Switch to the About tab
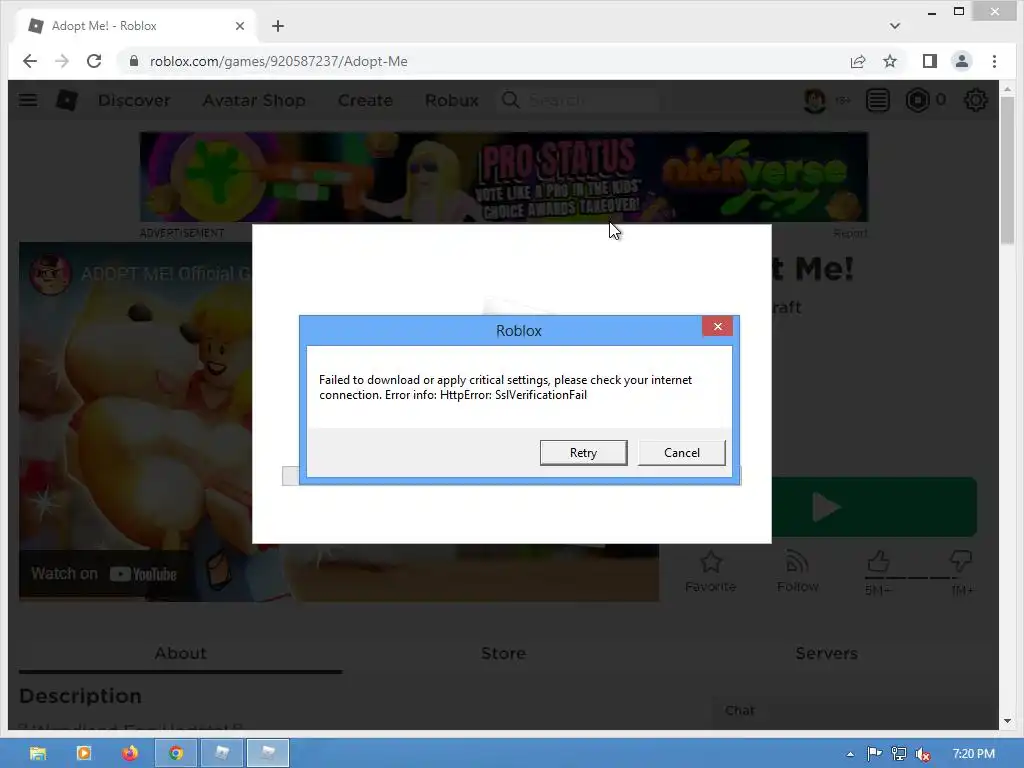Image resolution: width=1024 pixels, height=768 pixels. (181, 653)
